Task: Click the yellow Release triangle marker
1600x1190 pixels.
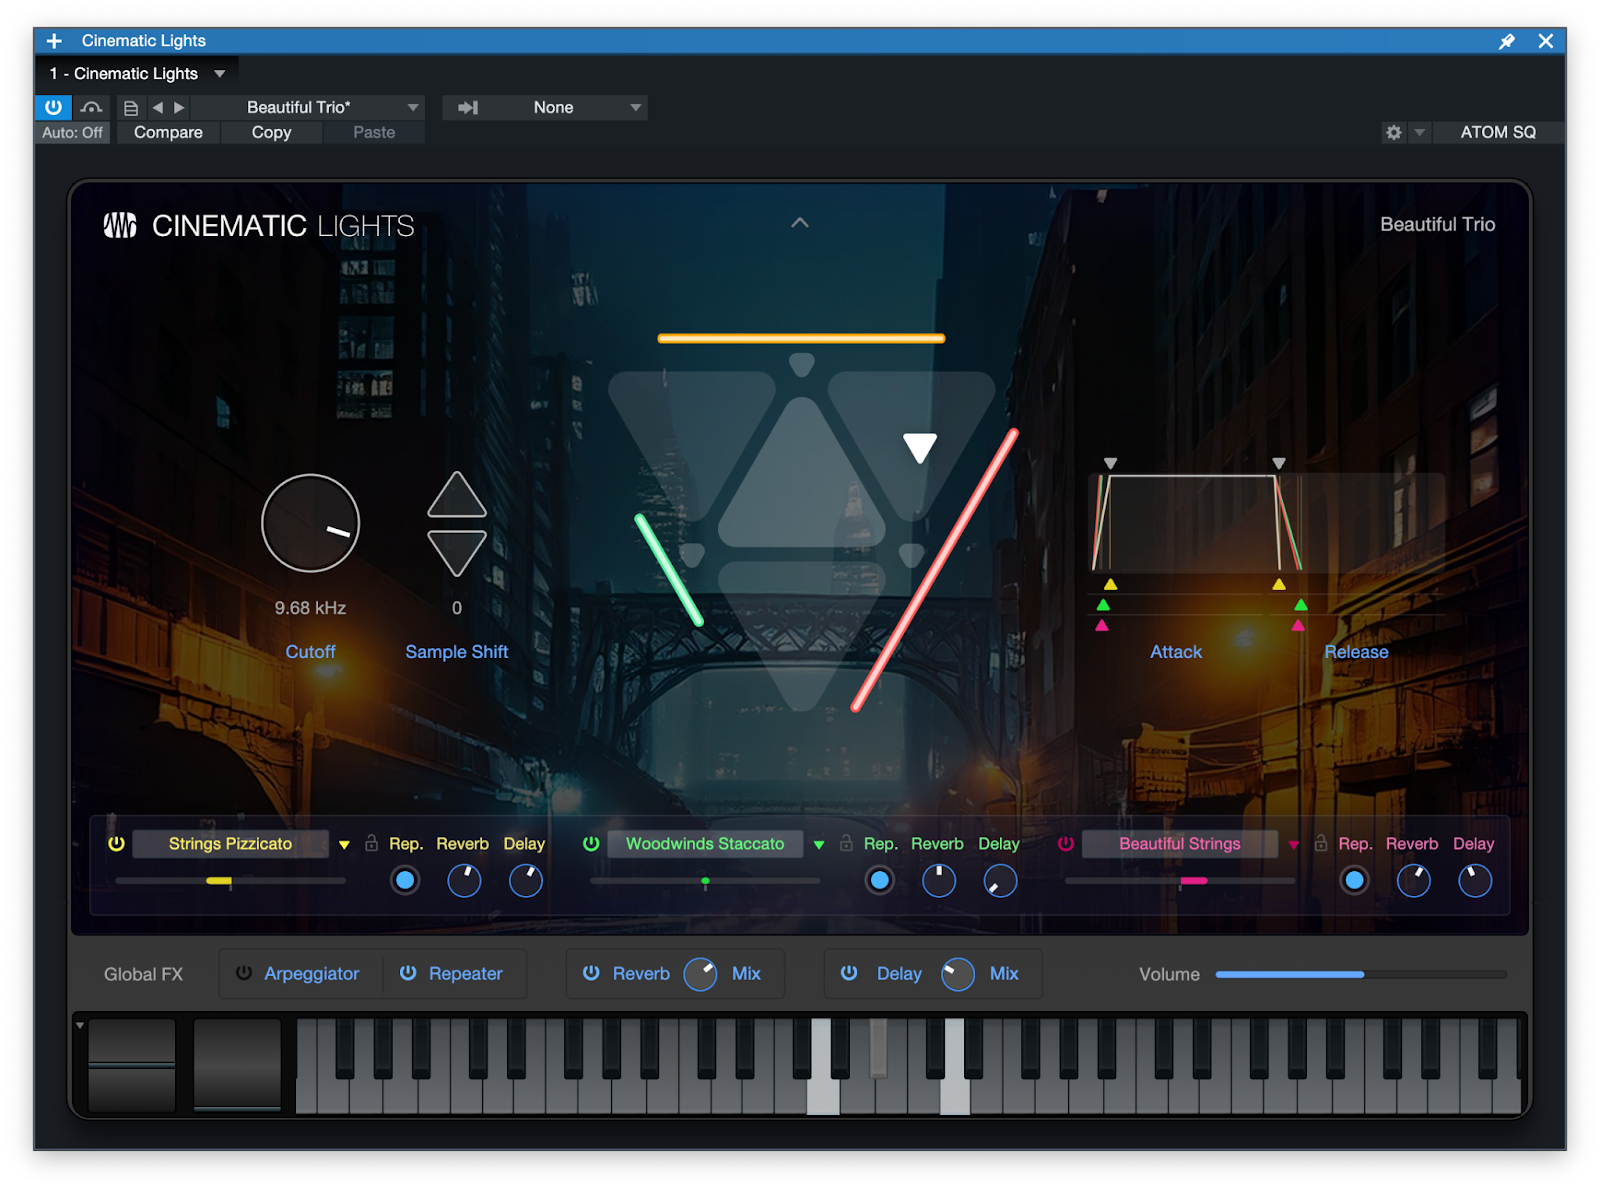Action: 1279,584
